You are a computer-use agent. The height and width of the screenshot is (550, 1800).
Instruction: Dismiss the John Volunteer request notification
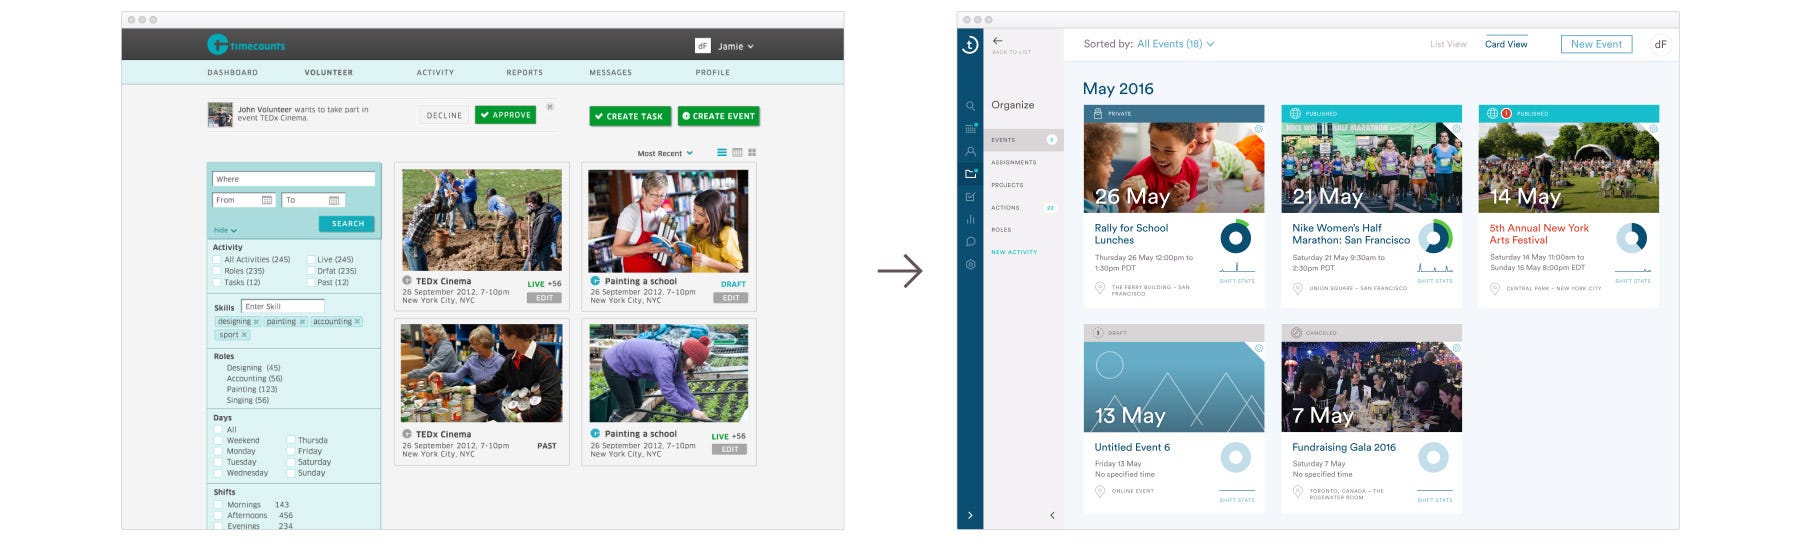(550, 106)
